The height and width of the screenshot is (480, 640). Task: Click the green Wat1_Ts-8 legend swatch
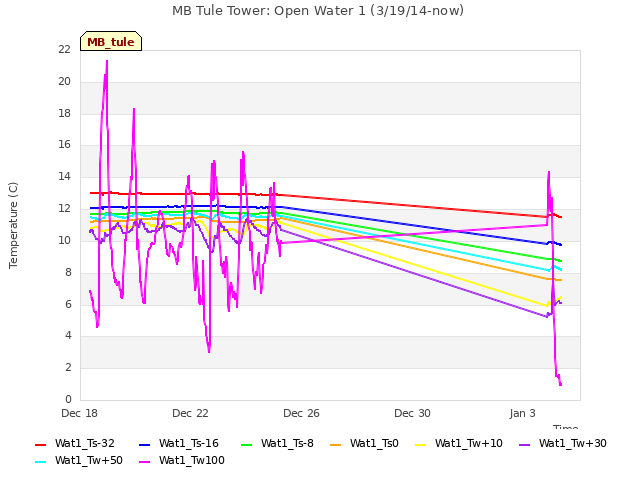tap(247, 444)
